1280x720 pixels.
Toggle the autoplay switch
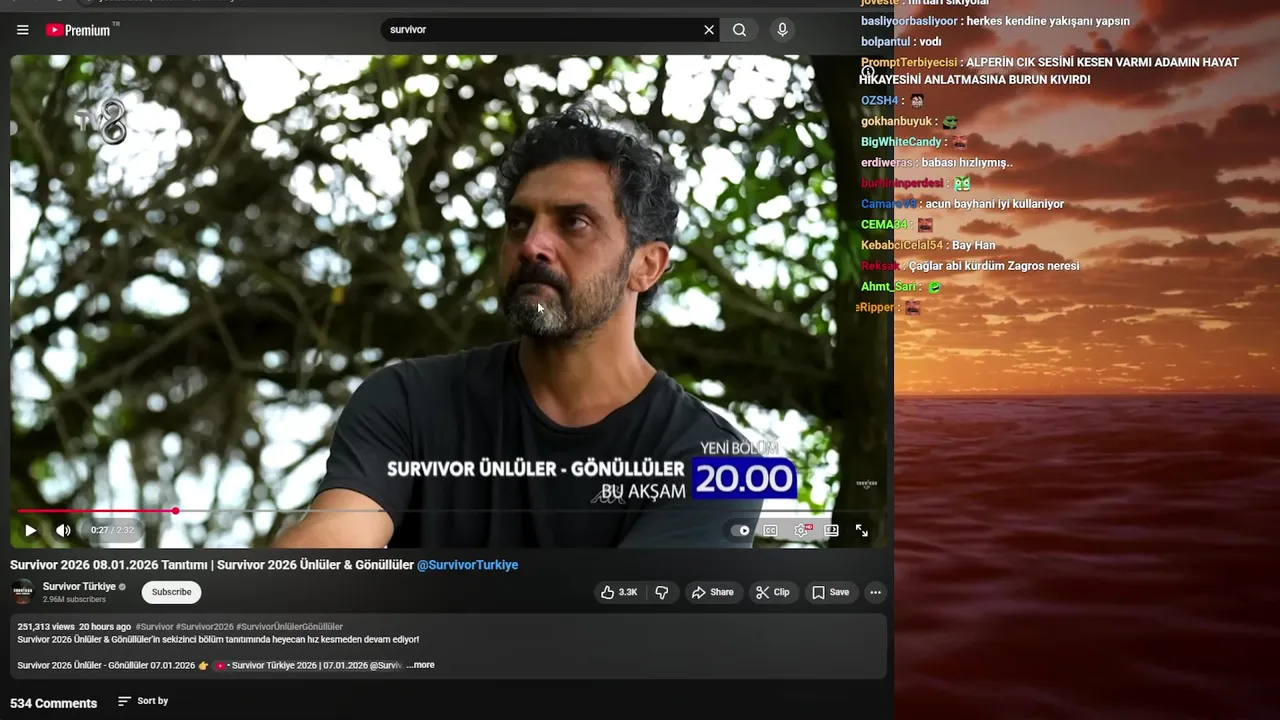tap(740, 531)
